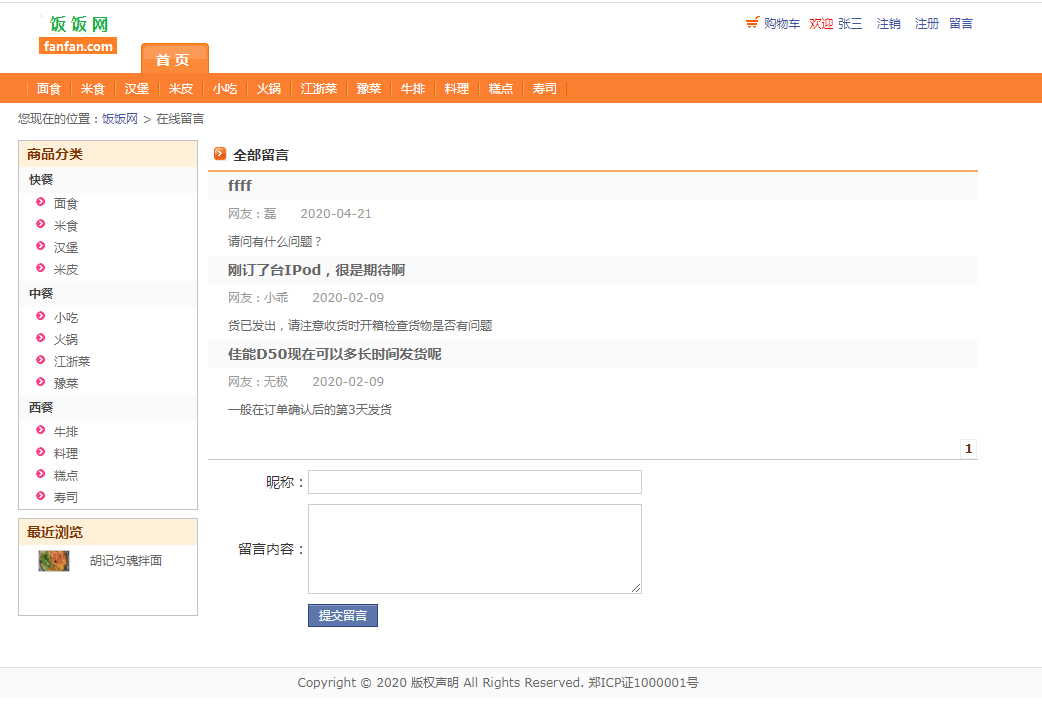Open 寿司 in sidebar category list
Viewport: 1042px width, 725px height.
point(66,497)
